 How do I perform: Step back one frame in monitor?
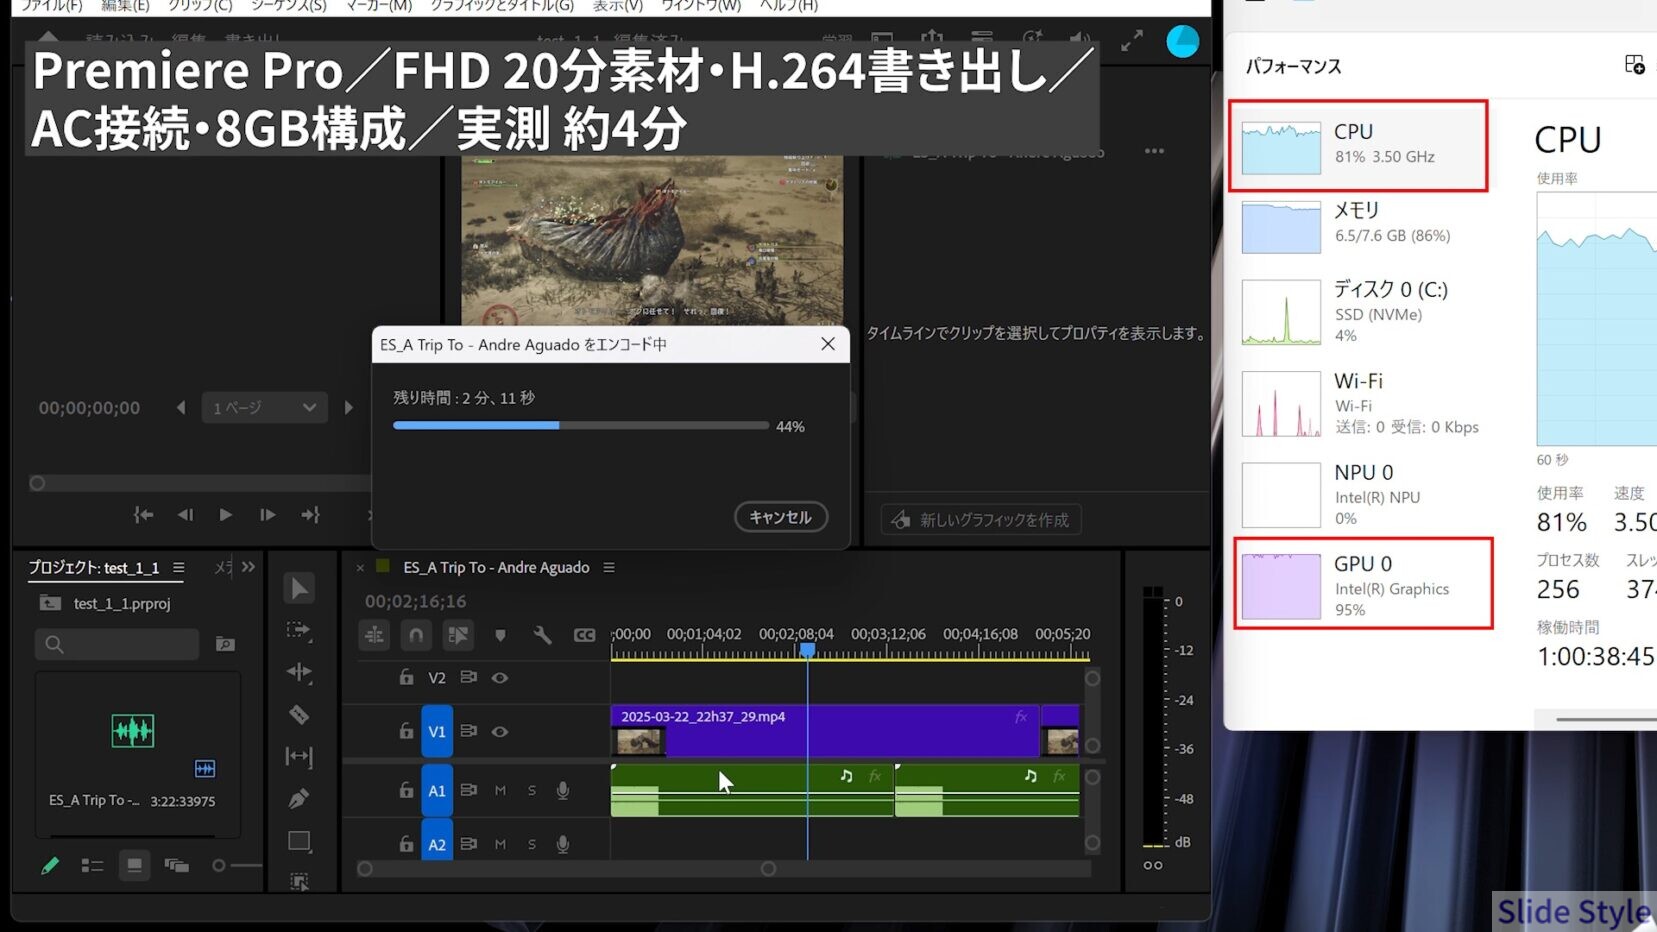click(x=185, y=515)
